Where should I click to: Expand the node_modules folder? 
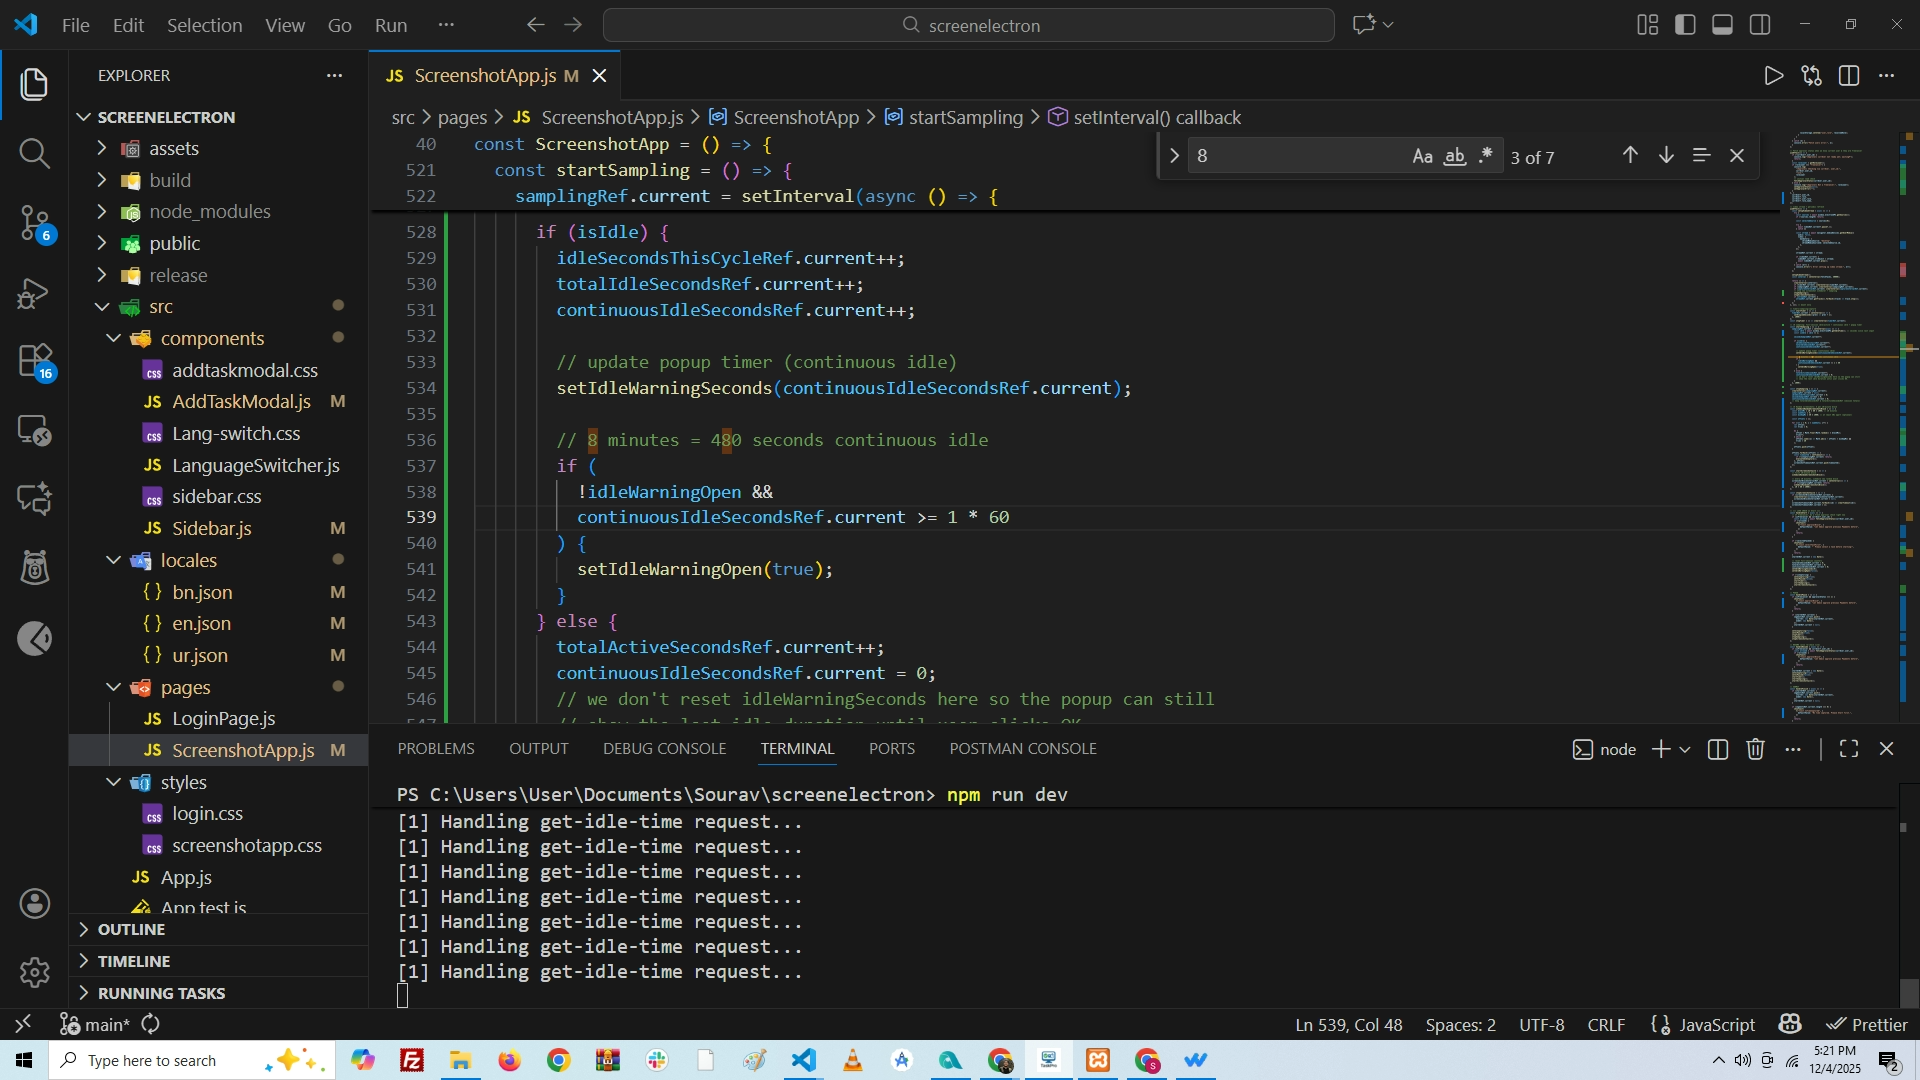coord(209,211)
